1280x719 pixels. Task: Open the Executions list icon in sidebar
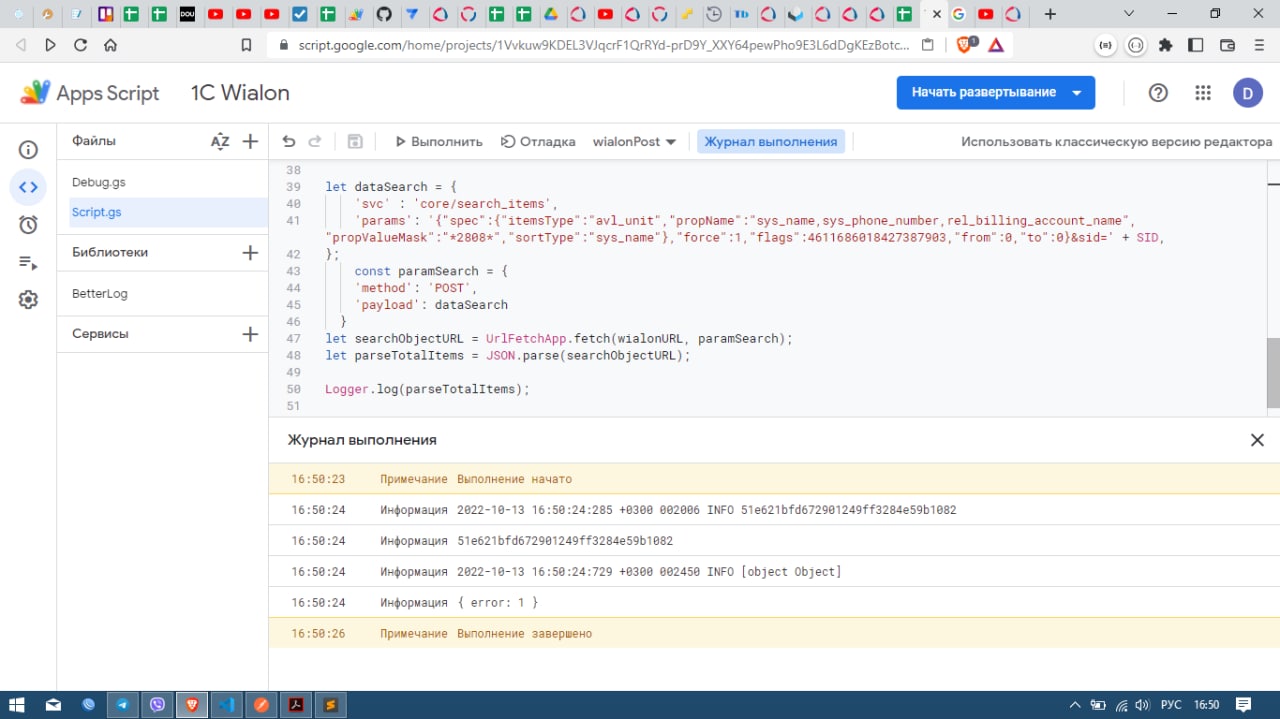point(28,262)
